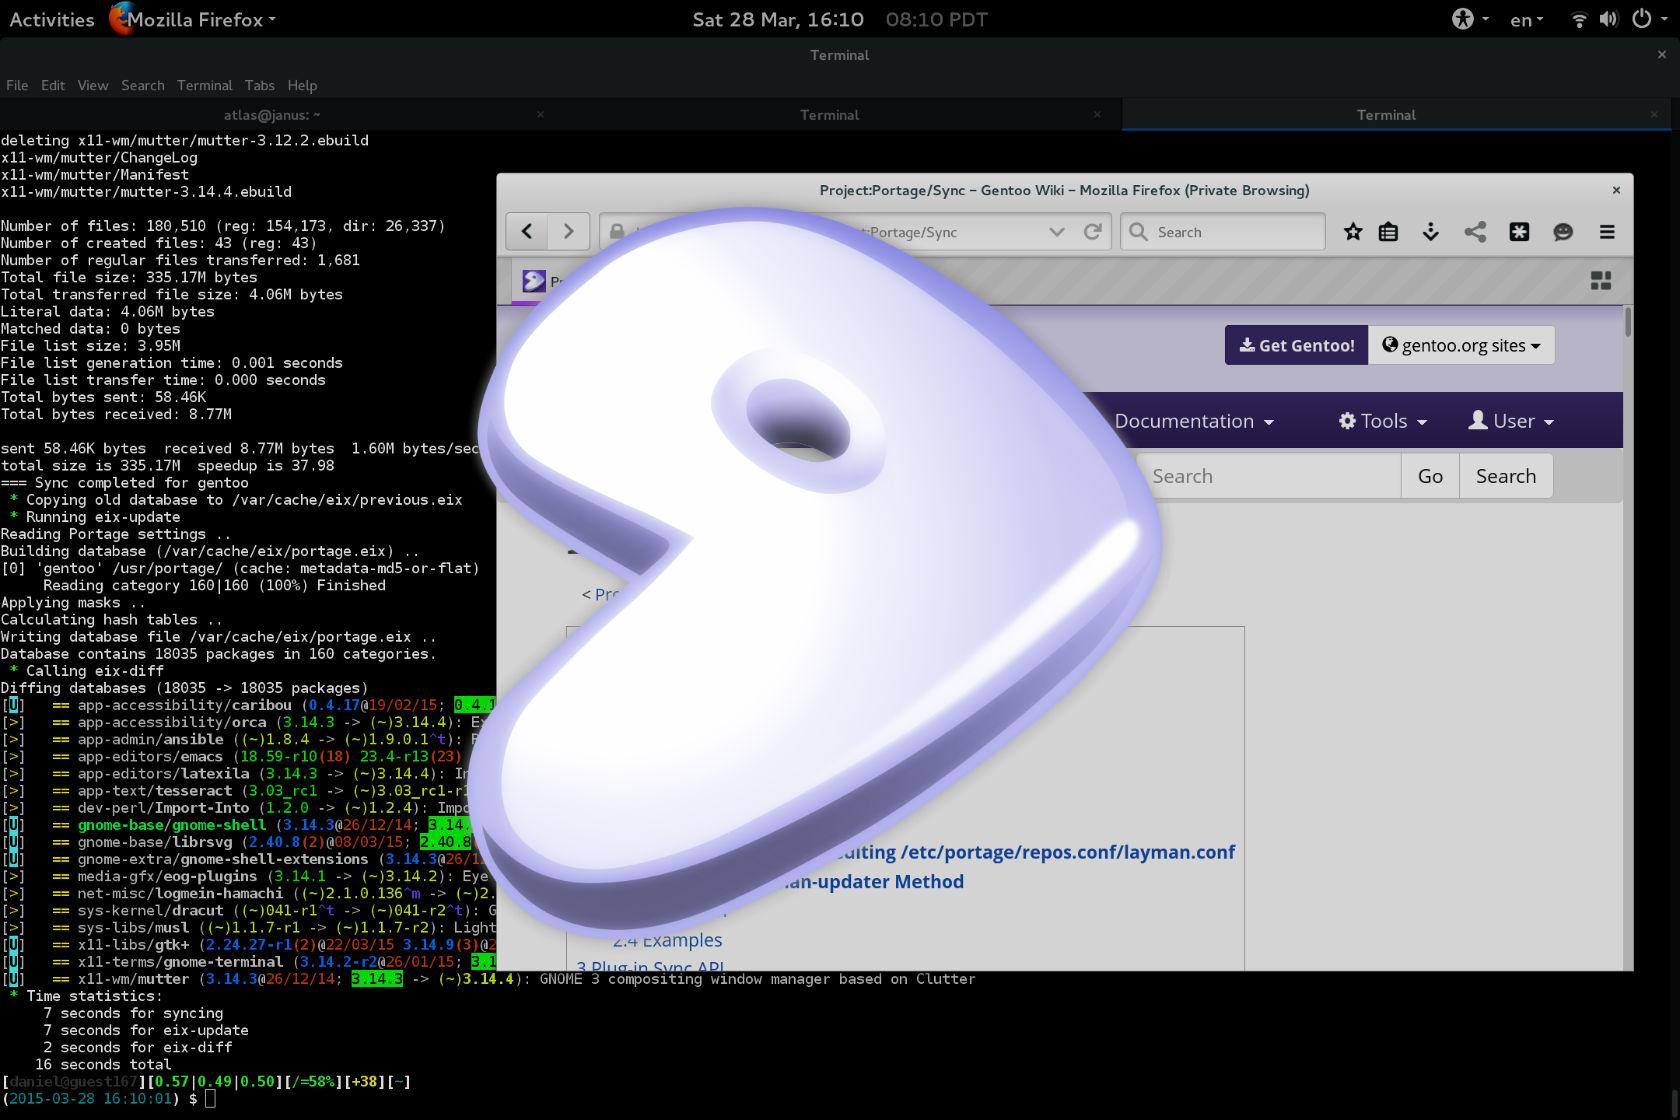Expand gentoo.org sites dropdown

[x=1461, y=345]
